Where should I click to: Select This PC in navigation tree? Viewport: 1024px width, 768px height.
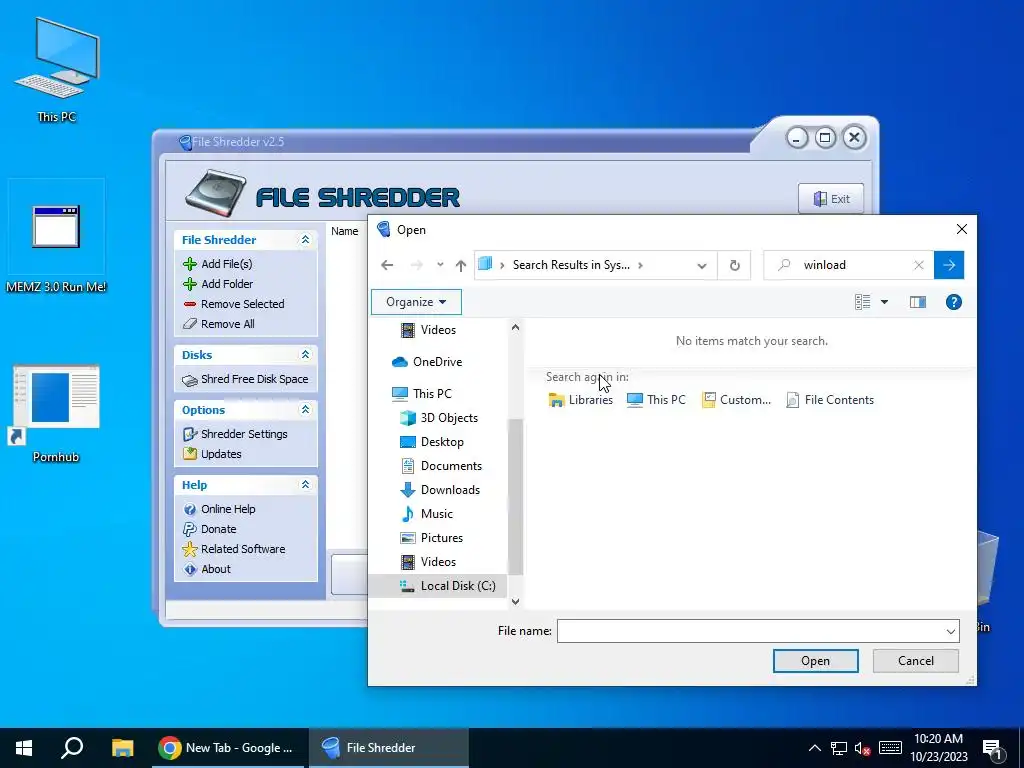422,394
